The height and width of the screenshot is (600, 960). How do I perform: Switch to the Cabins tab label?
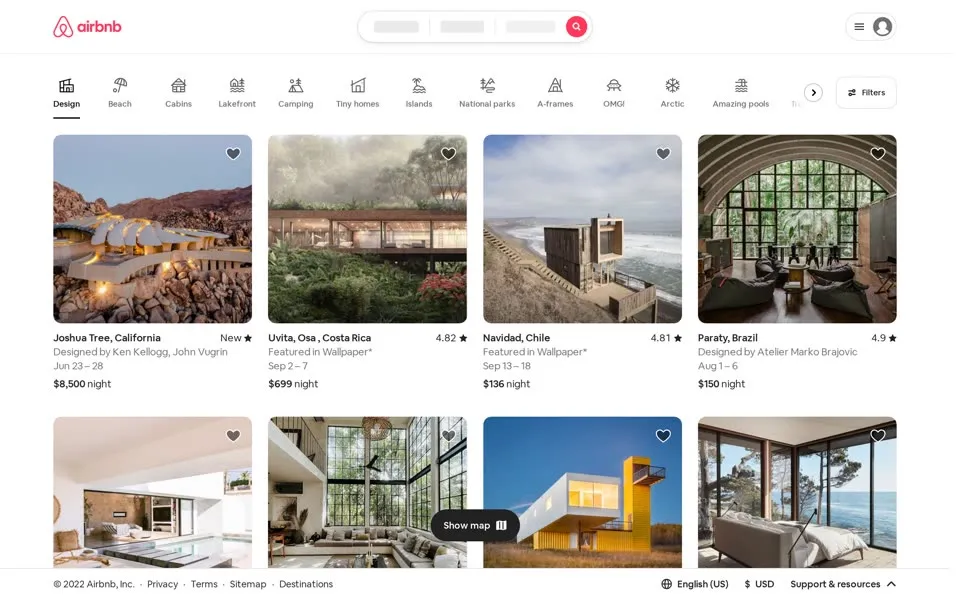(179, 104)
